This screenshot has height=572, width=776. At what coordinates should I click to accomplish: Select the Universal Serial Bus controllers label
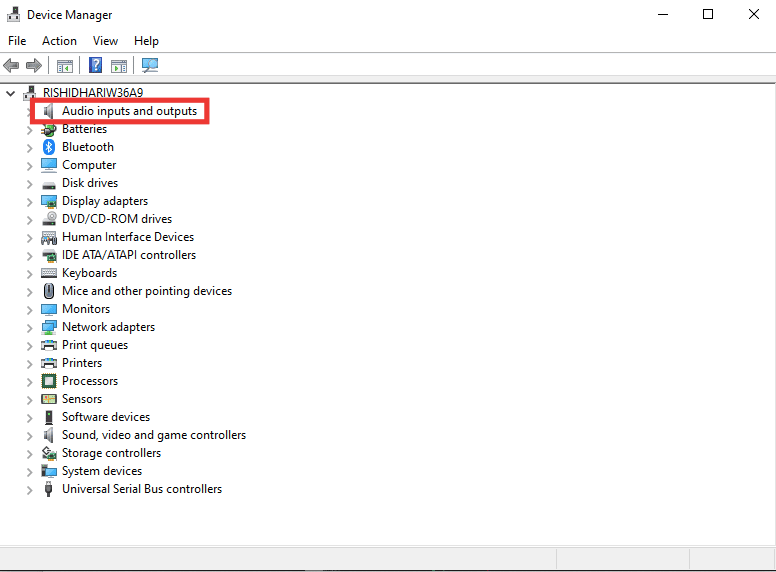tap(142, 489)
